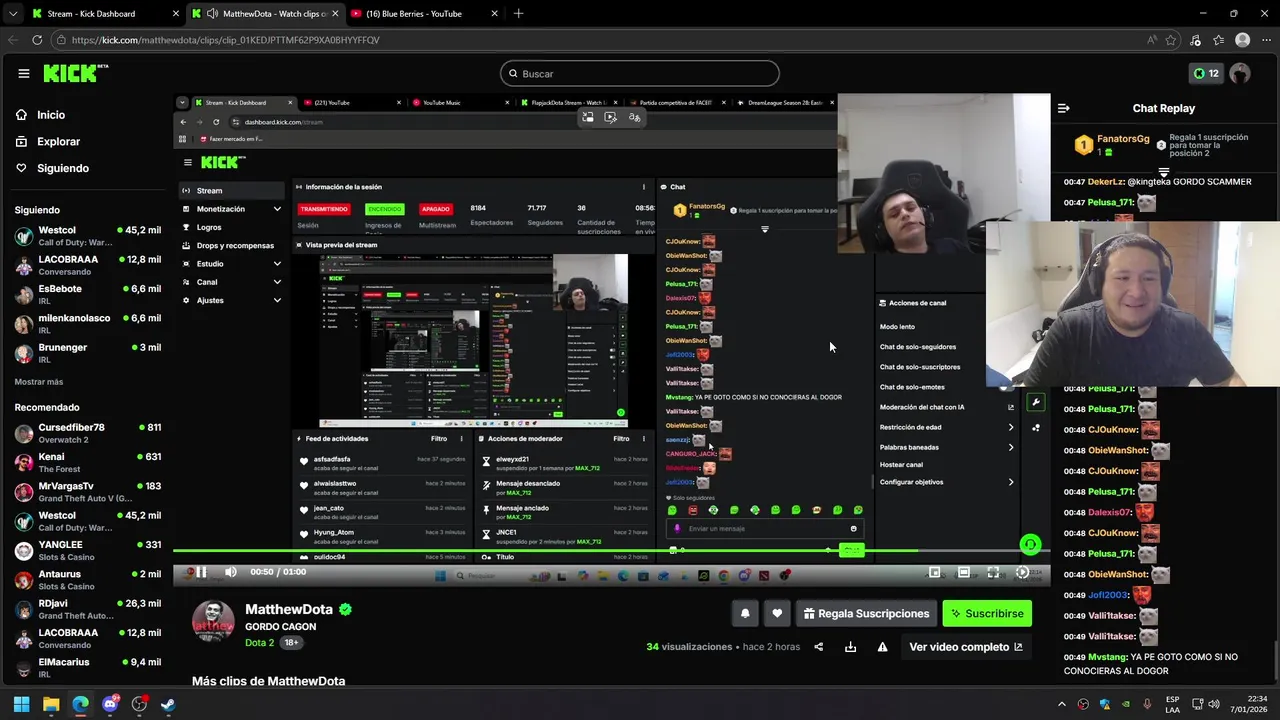Open Discord from the taskbar
Image resolution: width=1280 pixels, height=720 pixels.
point(110,704)
